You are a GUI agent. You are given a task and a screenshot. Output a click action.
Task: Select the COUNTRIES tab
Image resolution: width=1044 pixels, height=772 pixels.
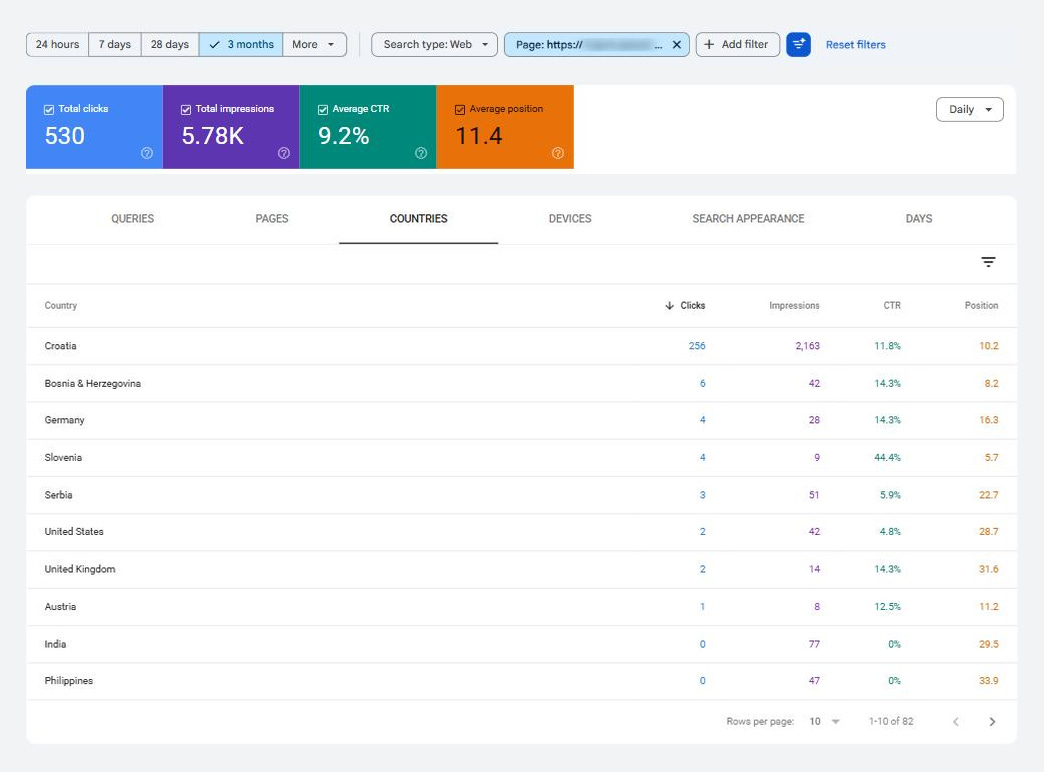[x=419, y=219]
